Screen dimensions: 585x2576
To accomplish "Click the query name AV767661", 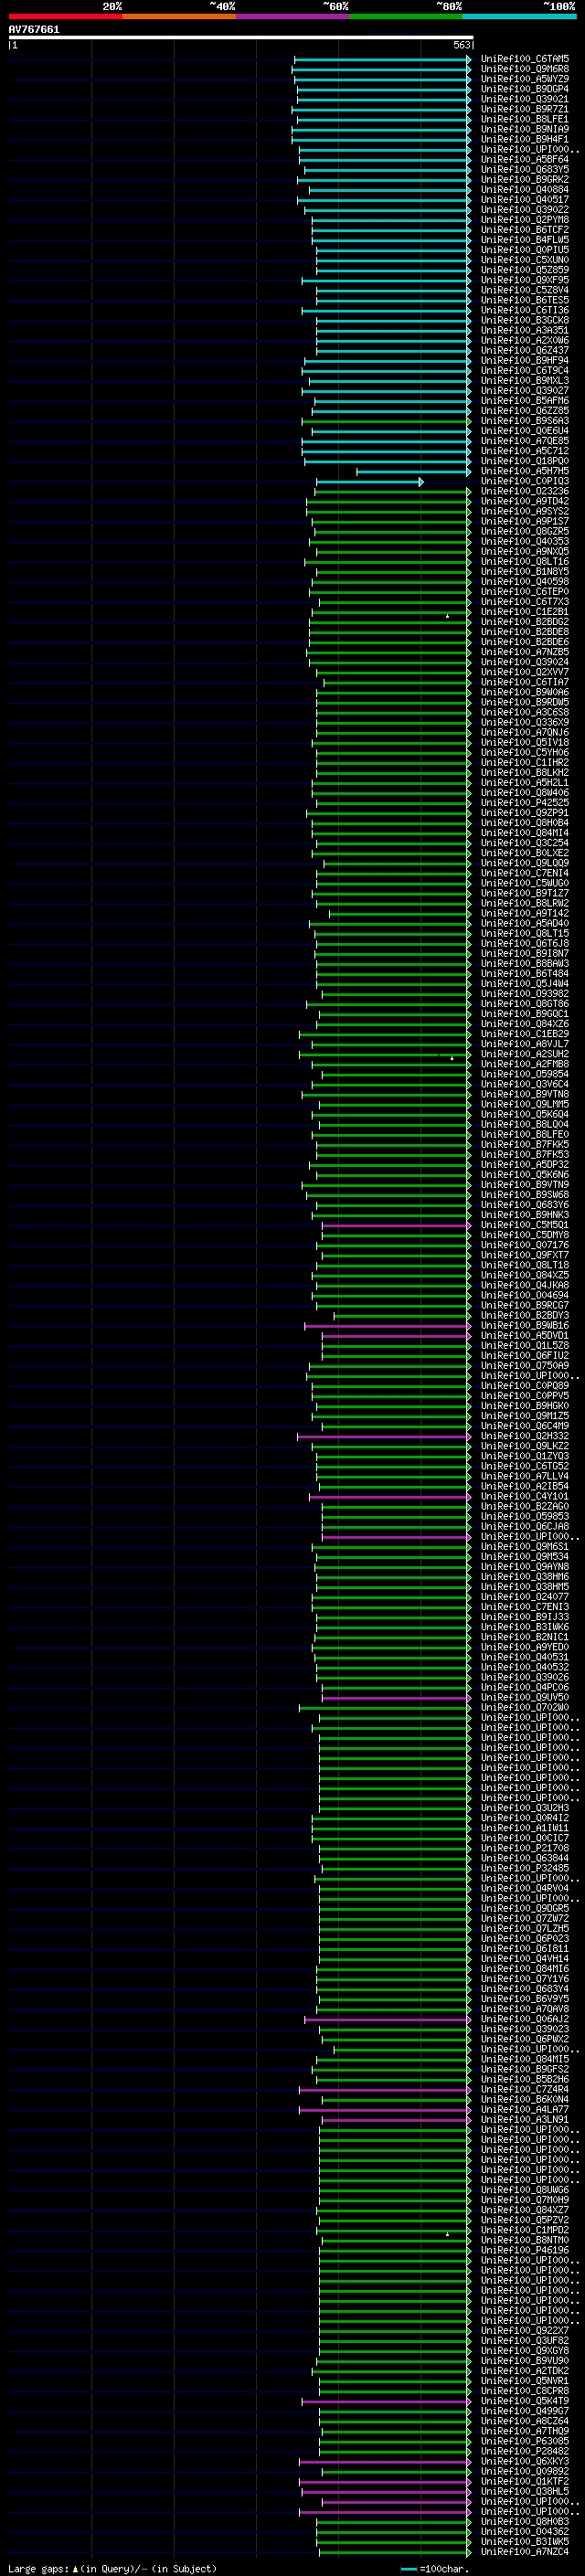I will 34,30.
